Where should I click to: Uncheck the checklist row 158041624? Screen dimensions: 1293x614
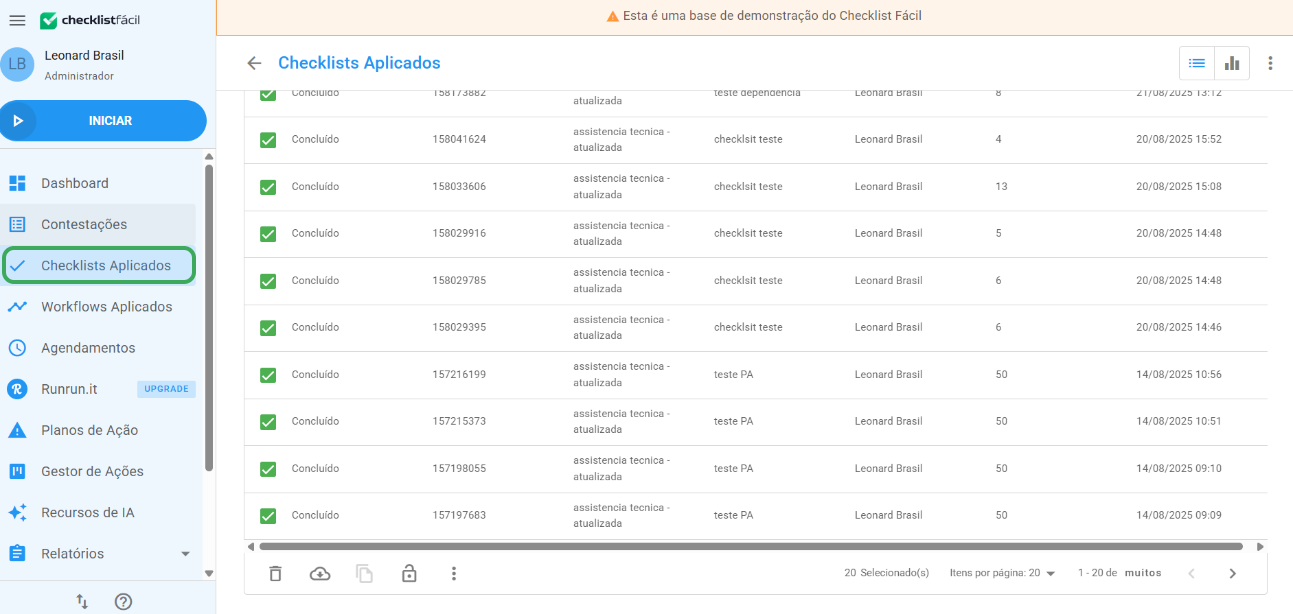[267, 140]
